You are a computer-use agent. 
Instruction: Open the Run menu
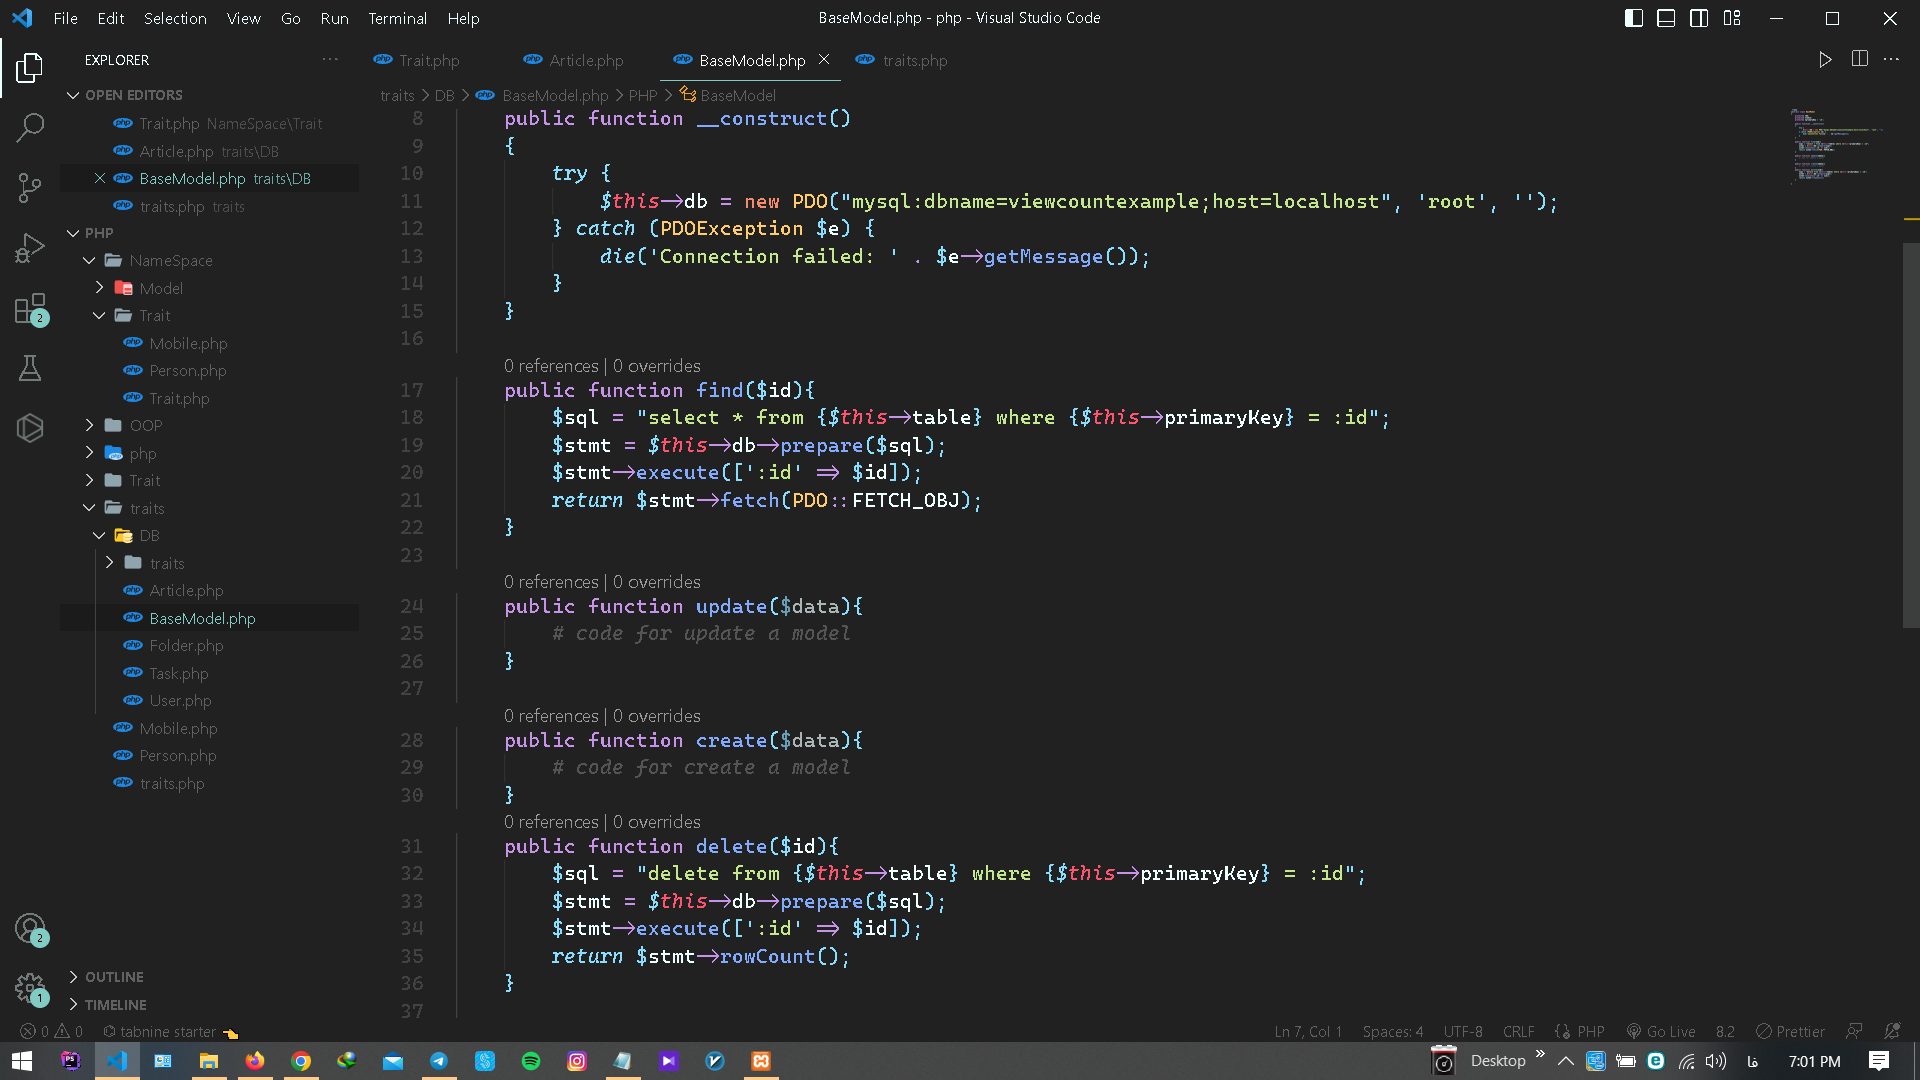334,18
